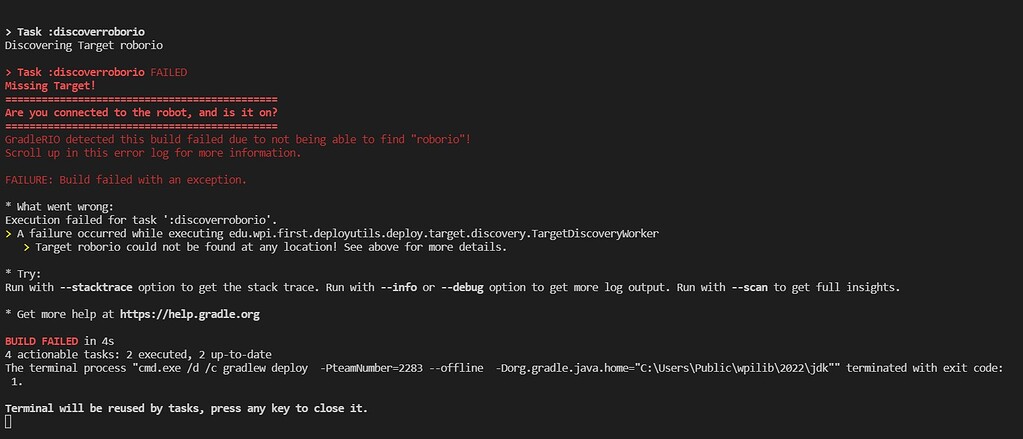Click the red 'Missing Target!' message
This screenshot has width=1023, height=439.
point(50,86)
